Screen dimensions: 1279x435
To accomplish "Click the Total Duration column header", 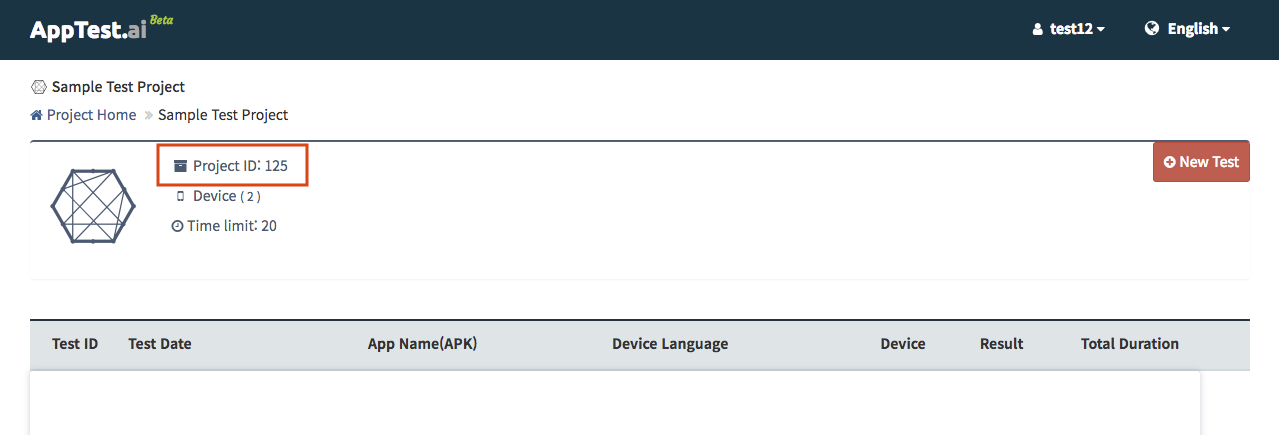I will 1130,344.
